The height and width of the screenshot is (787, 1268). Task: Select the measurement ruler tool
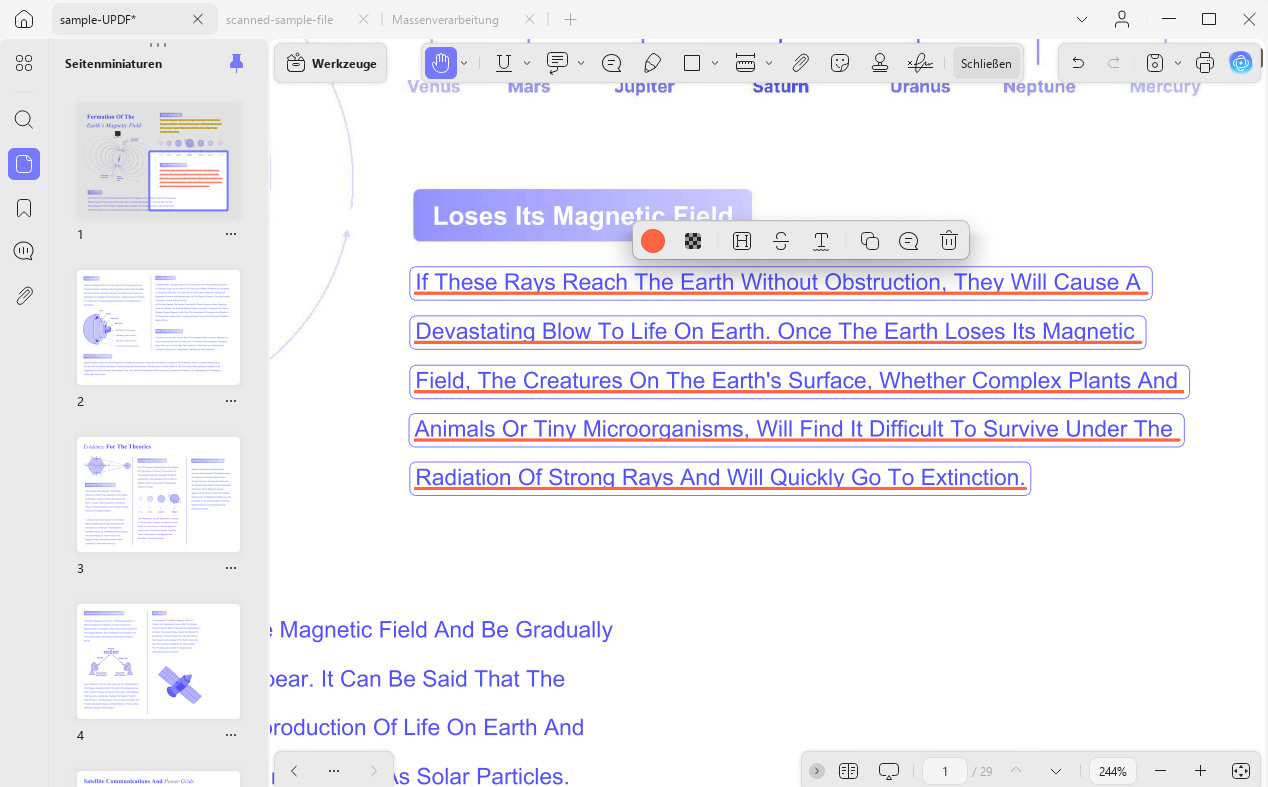(745, 63)
